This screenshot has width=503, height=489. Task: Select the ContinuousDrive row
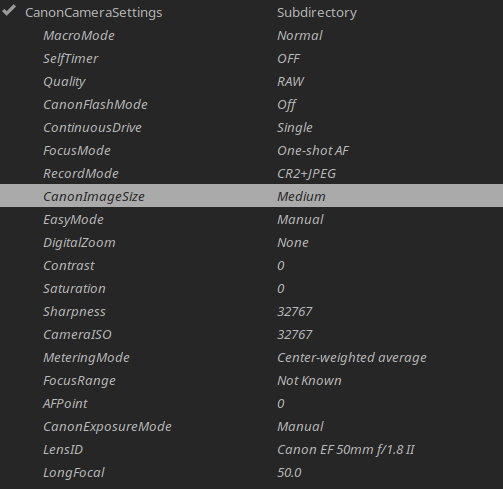pos(251,128)
